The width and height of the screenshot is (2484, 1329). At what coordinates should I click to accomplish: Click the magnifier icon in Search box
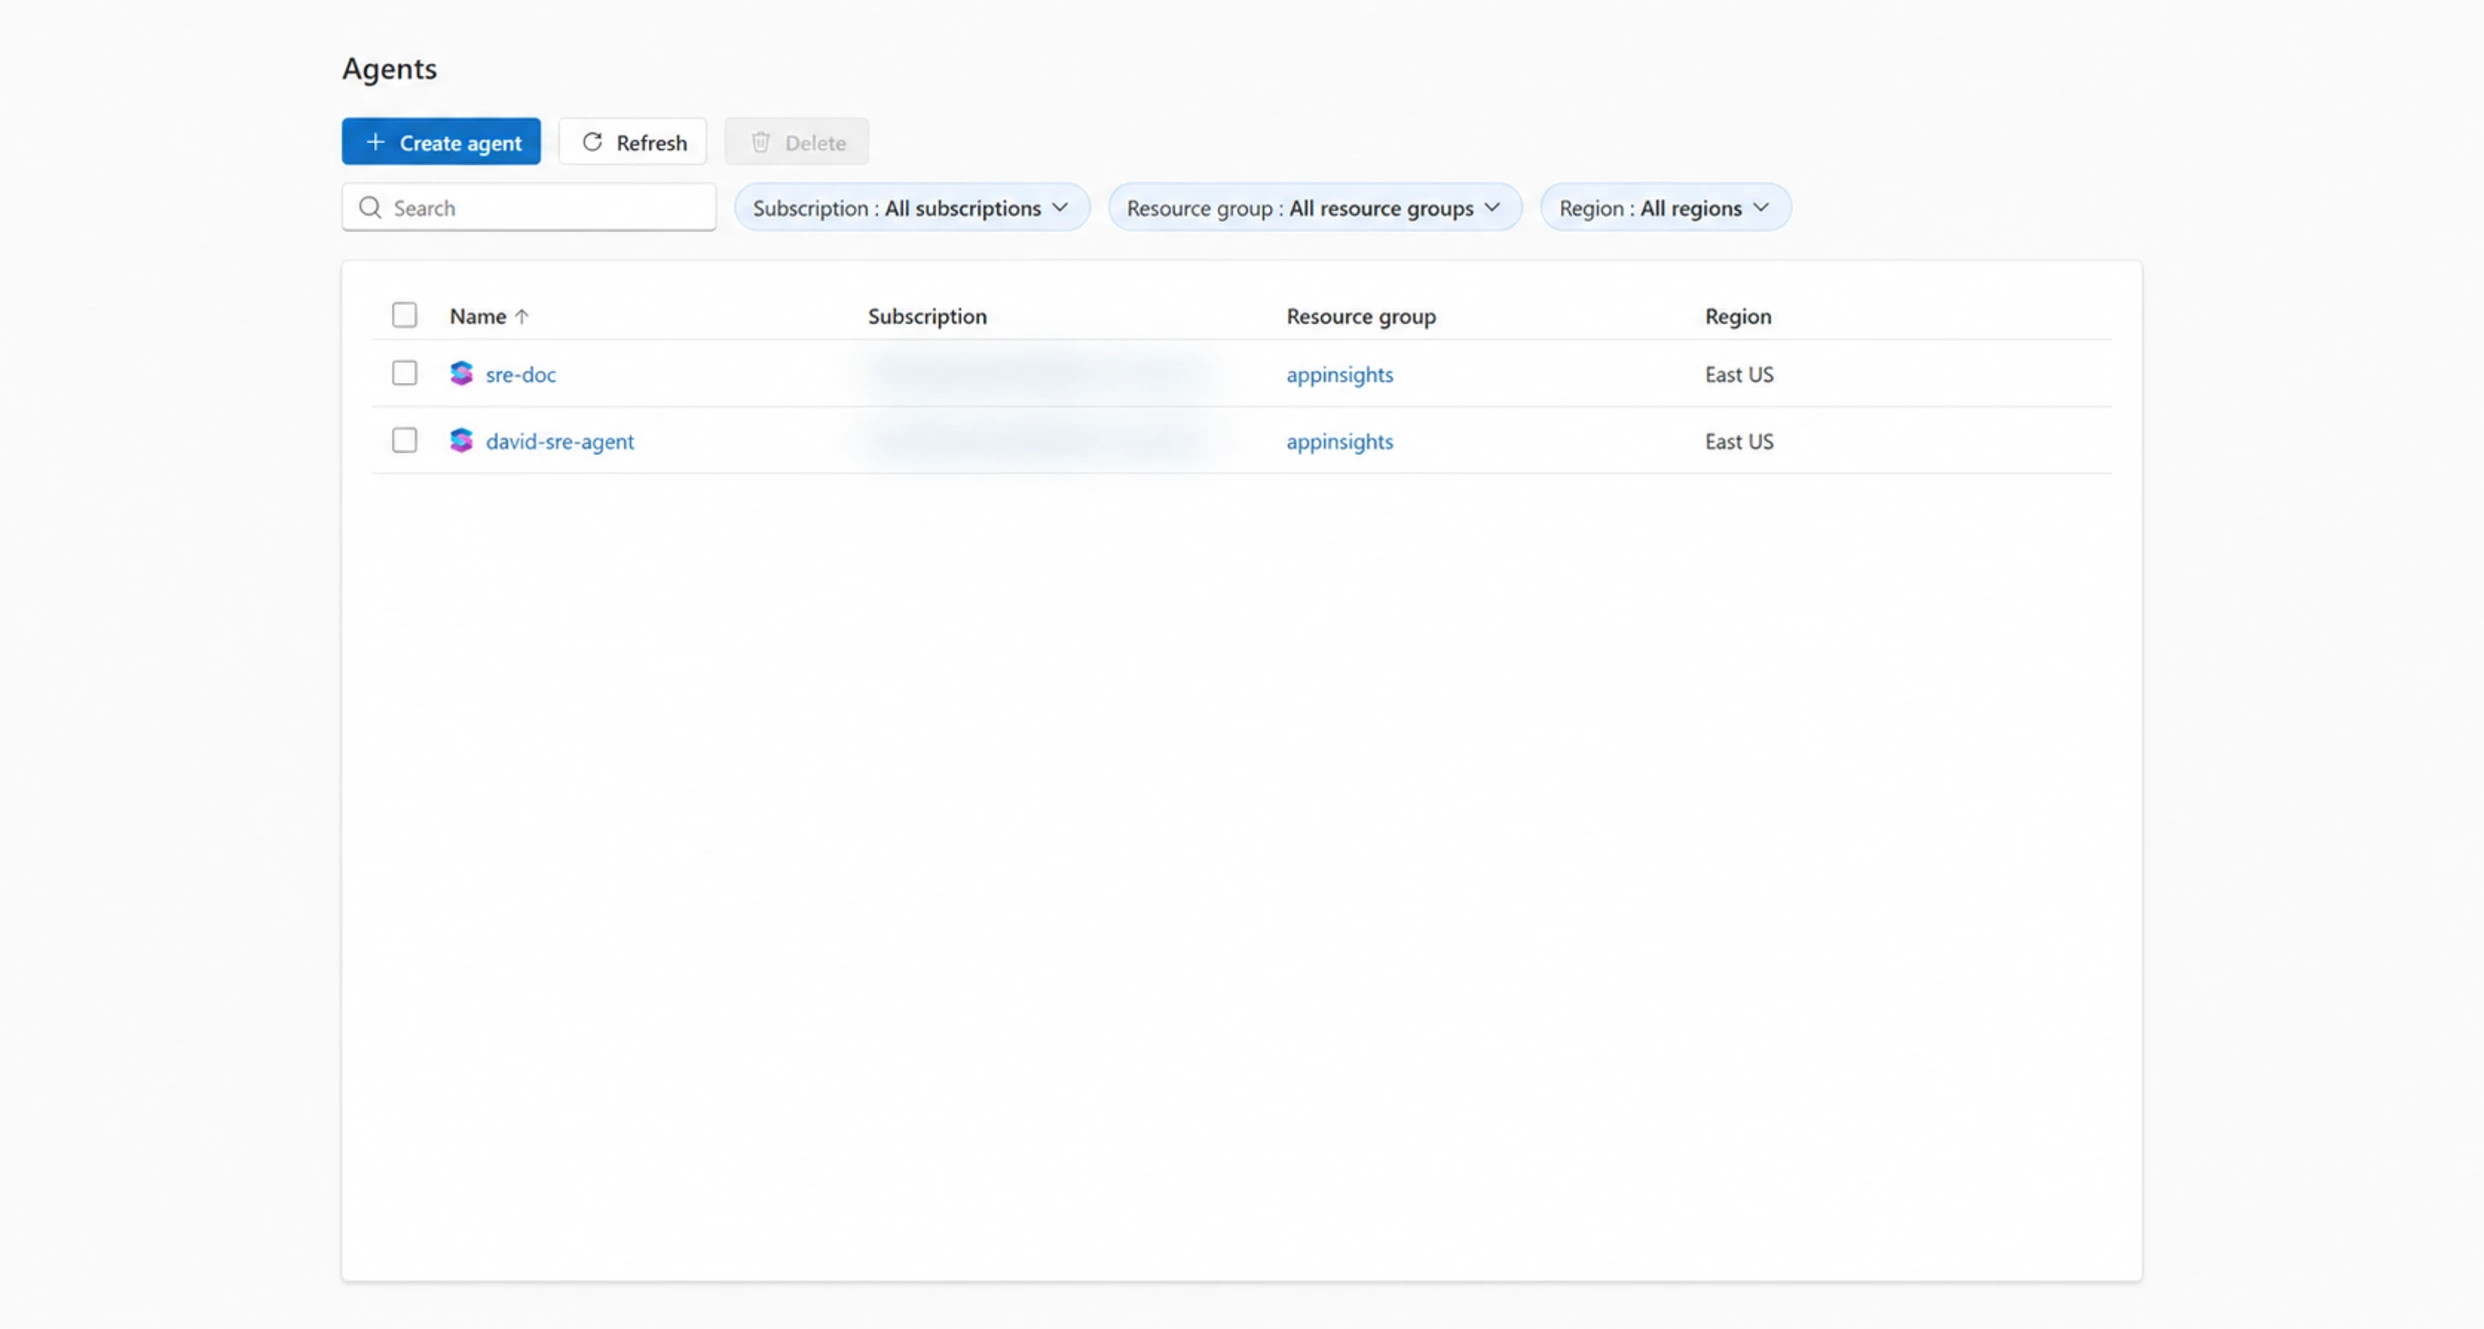pyautogui.click(x=370, y=207)
